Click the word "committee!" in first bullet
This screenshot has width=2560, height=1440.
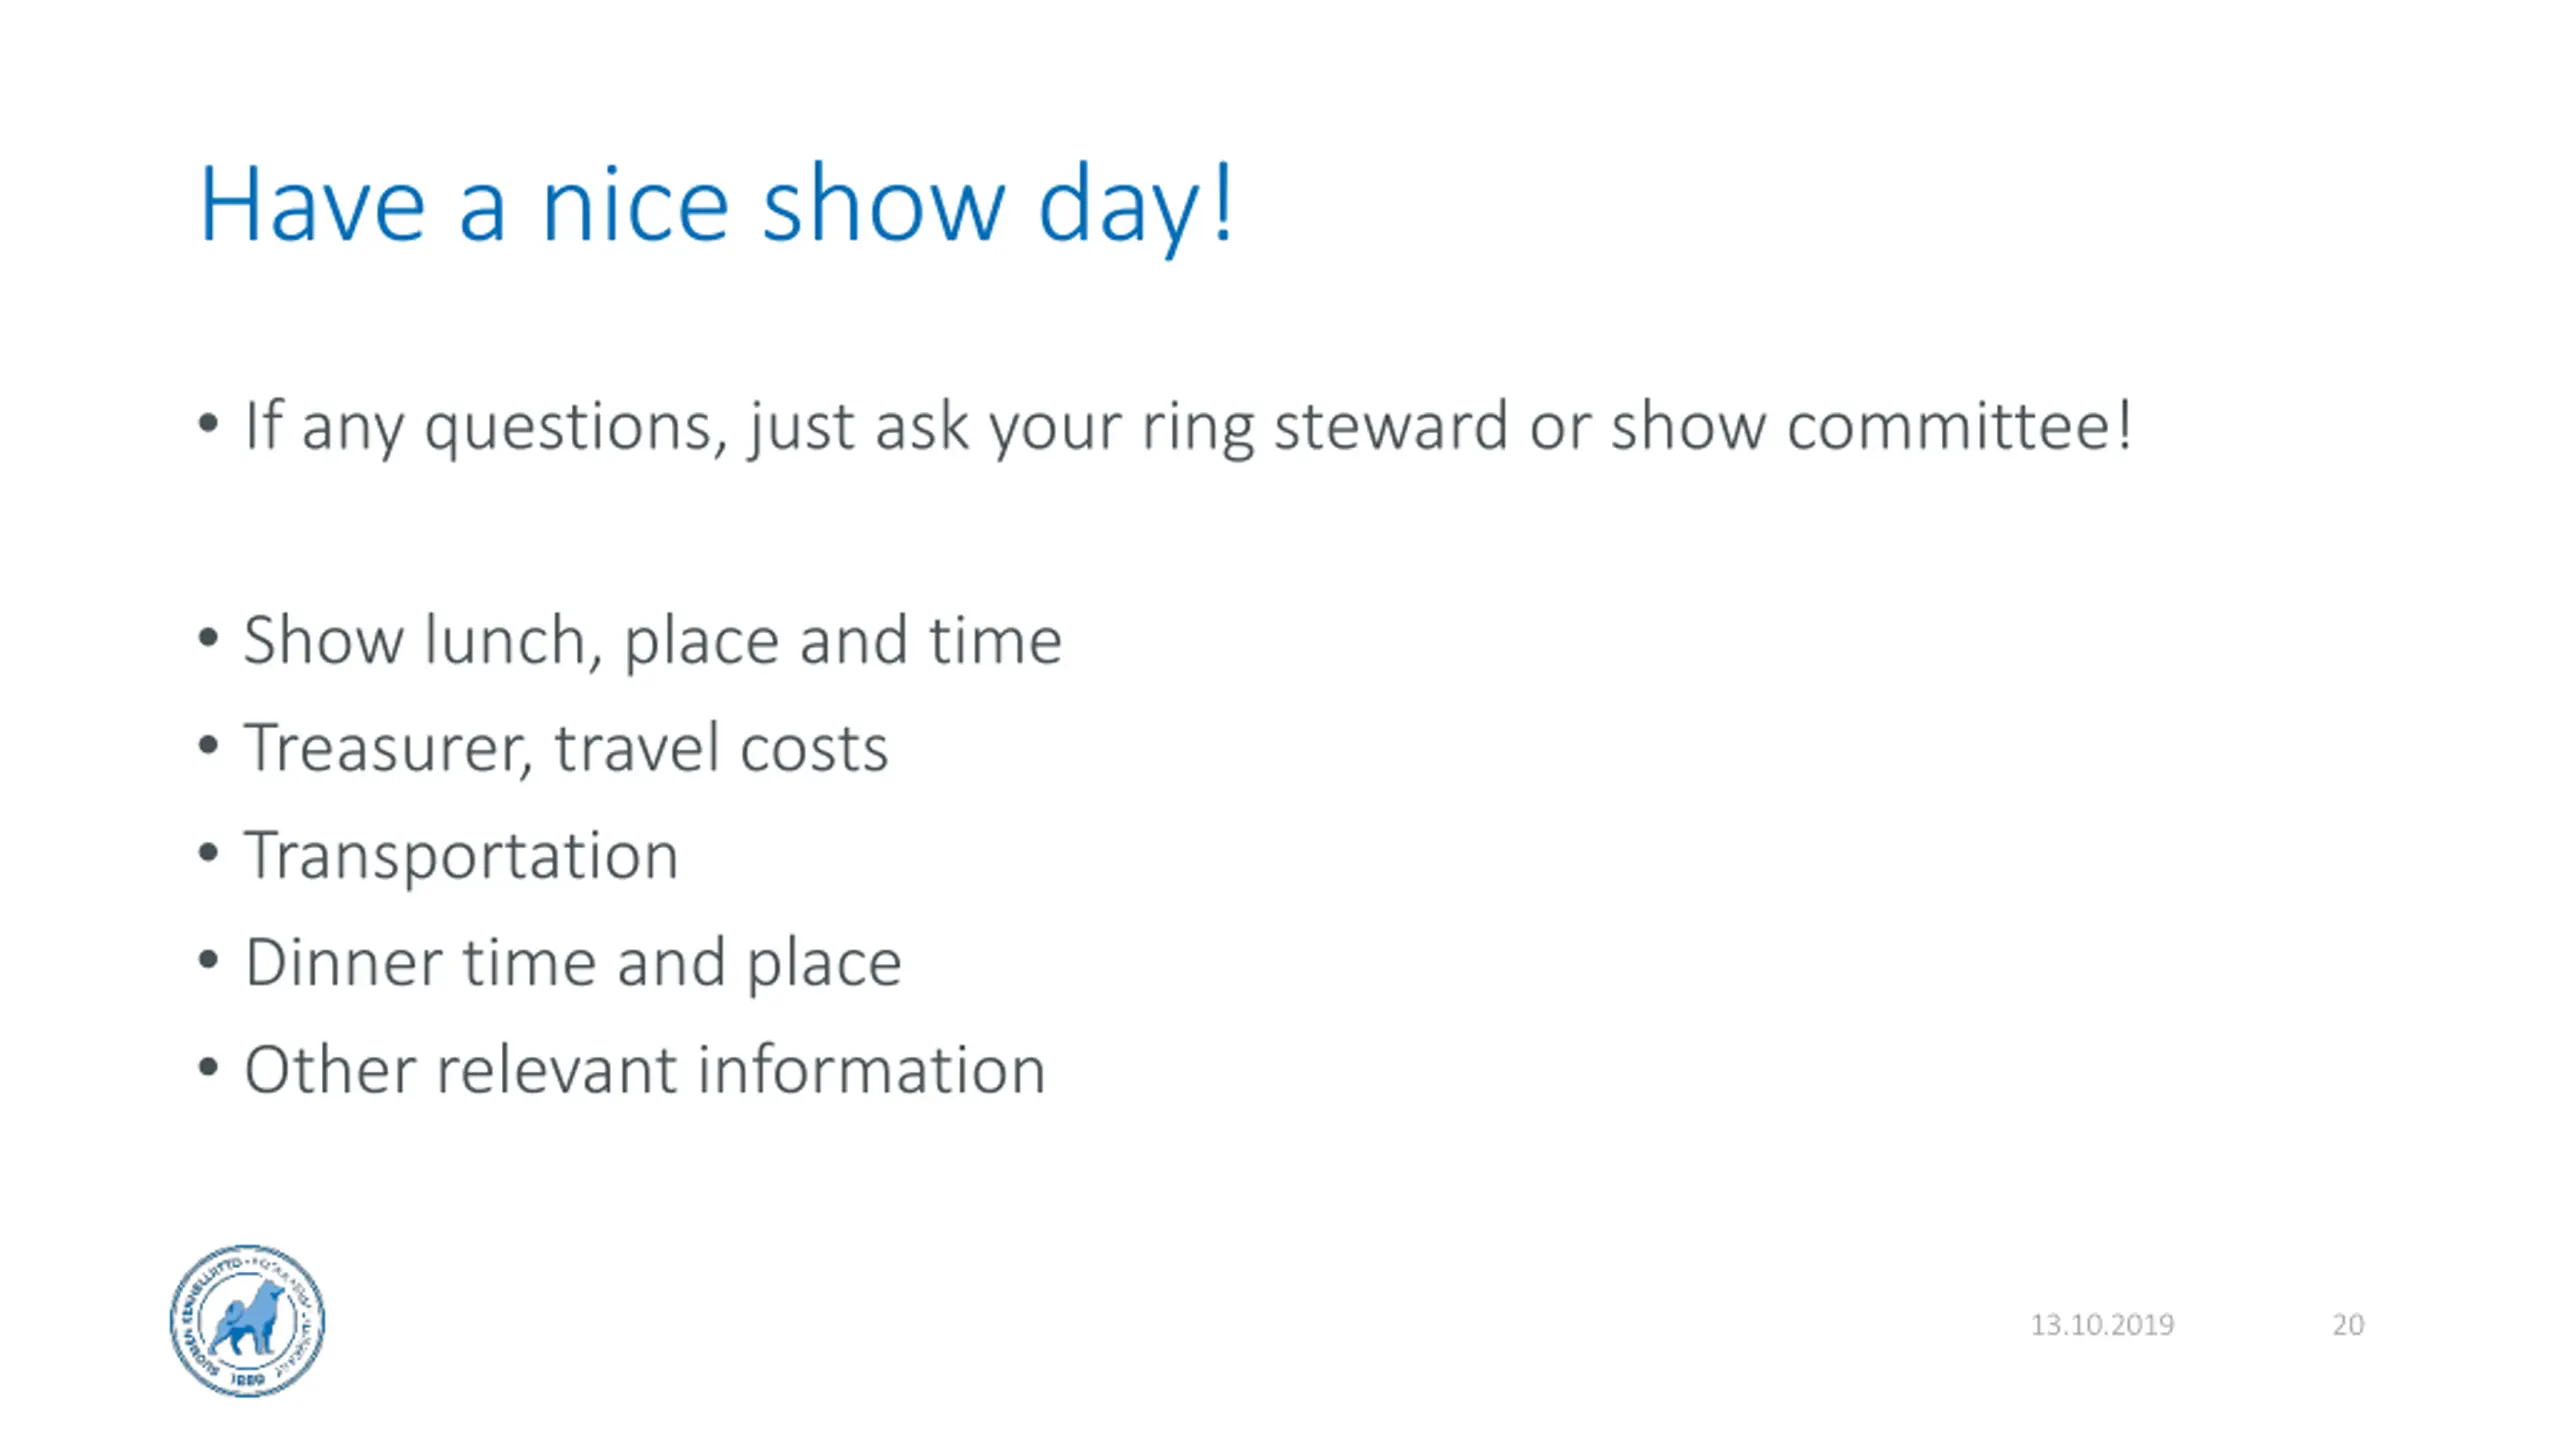(x=1960, y=425)
